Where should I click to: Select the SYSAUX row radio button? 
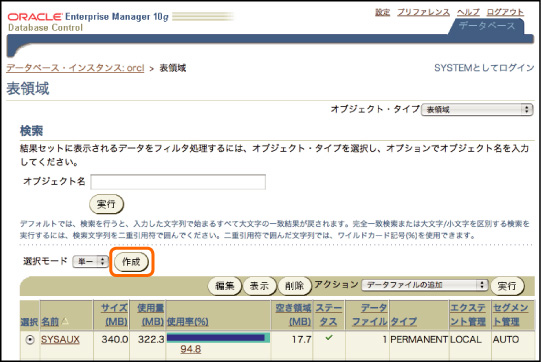[30, 340]
